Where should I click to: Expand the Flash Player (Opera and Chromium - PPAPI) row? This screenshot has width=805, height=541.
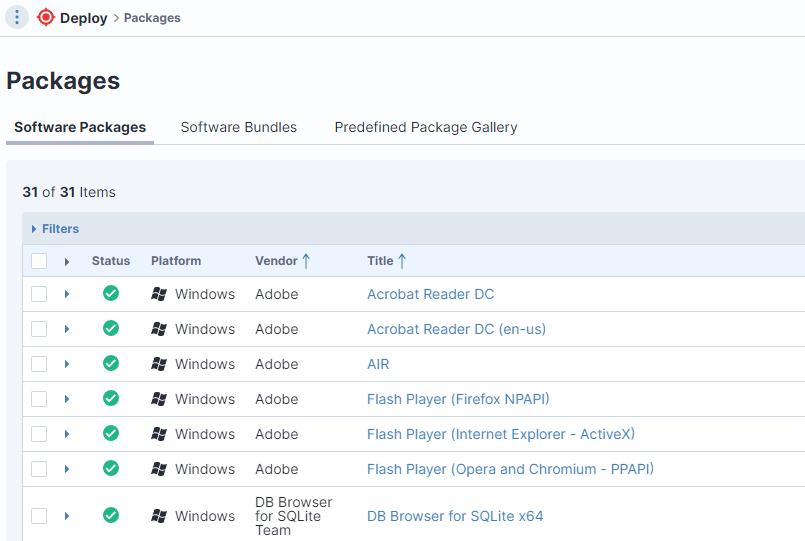(x=67, y=469)
